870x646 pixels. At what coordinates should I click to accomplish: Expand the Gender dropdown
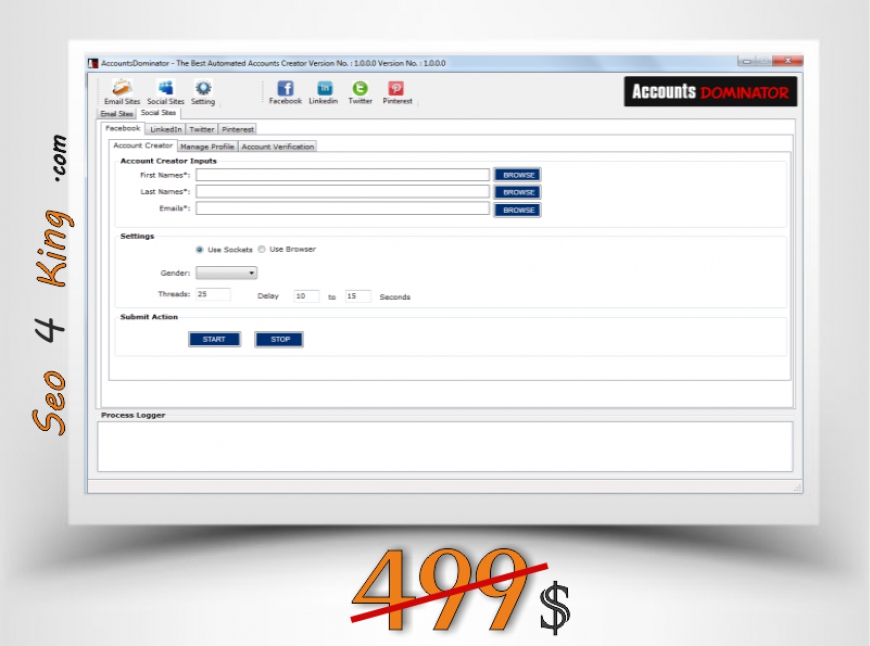[x=226, y=273]
